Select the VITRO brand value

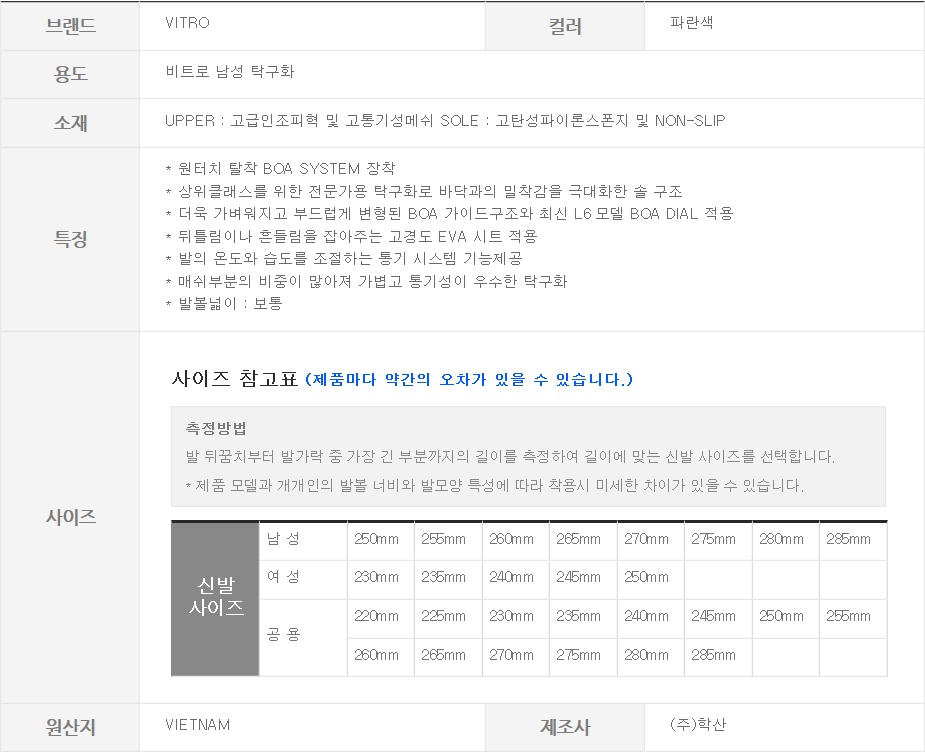[x=188, y=23]
